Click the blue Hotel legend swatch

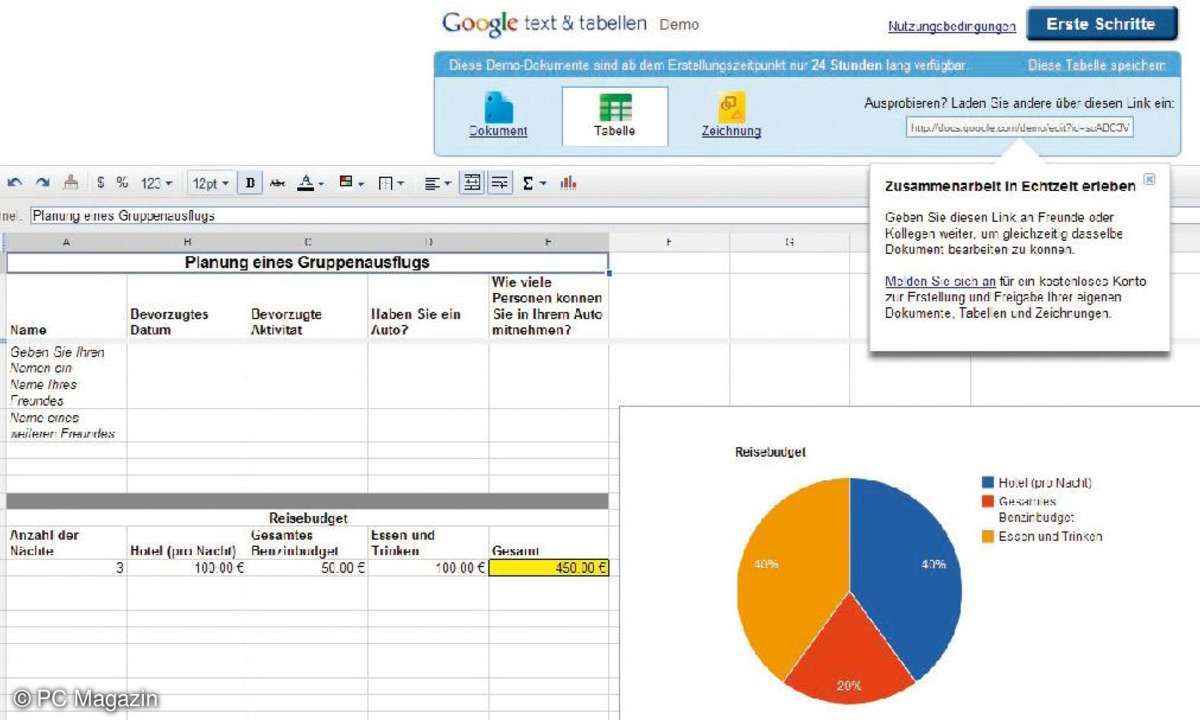point(989,483)
